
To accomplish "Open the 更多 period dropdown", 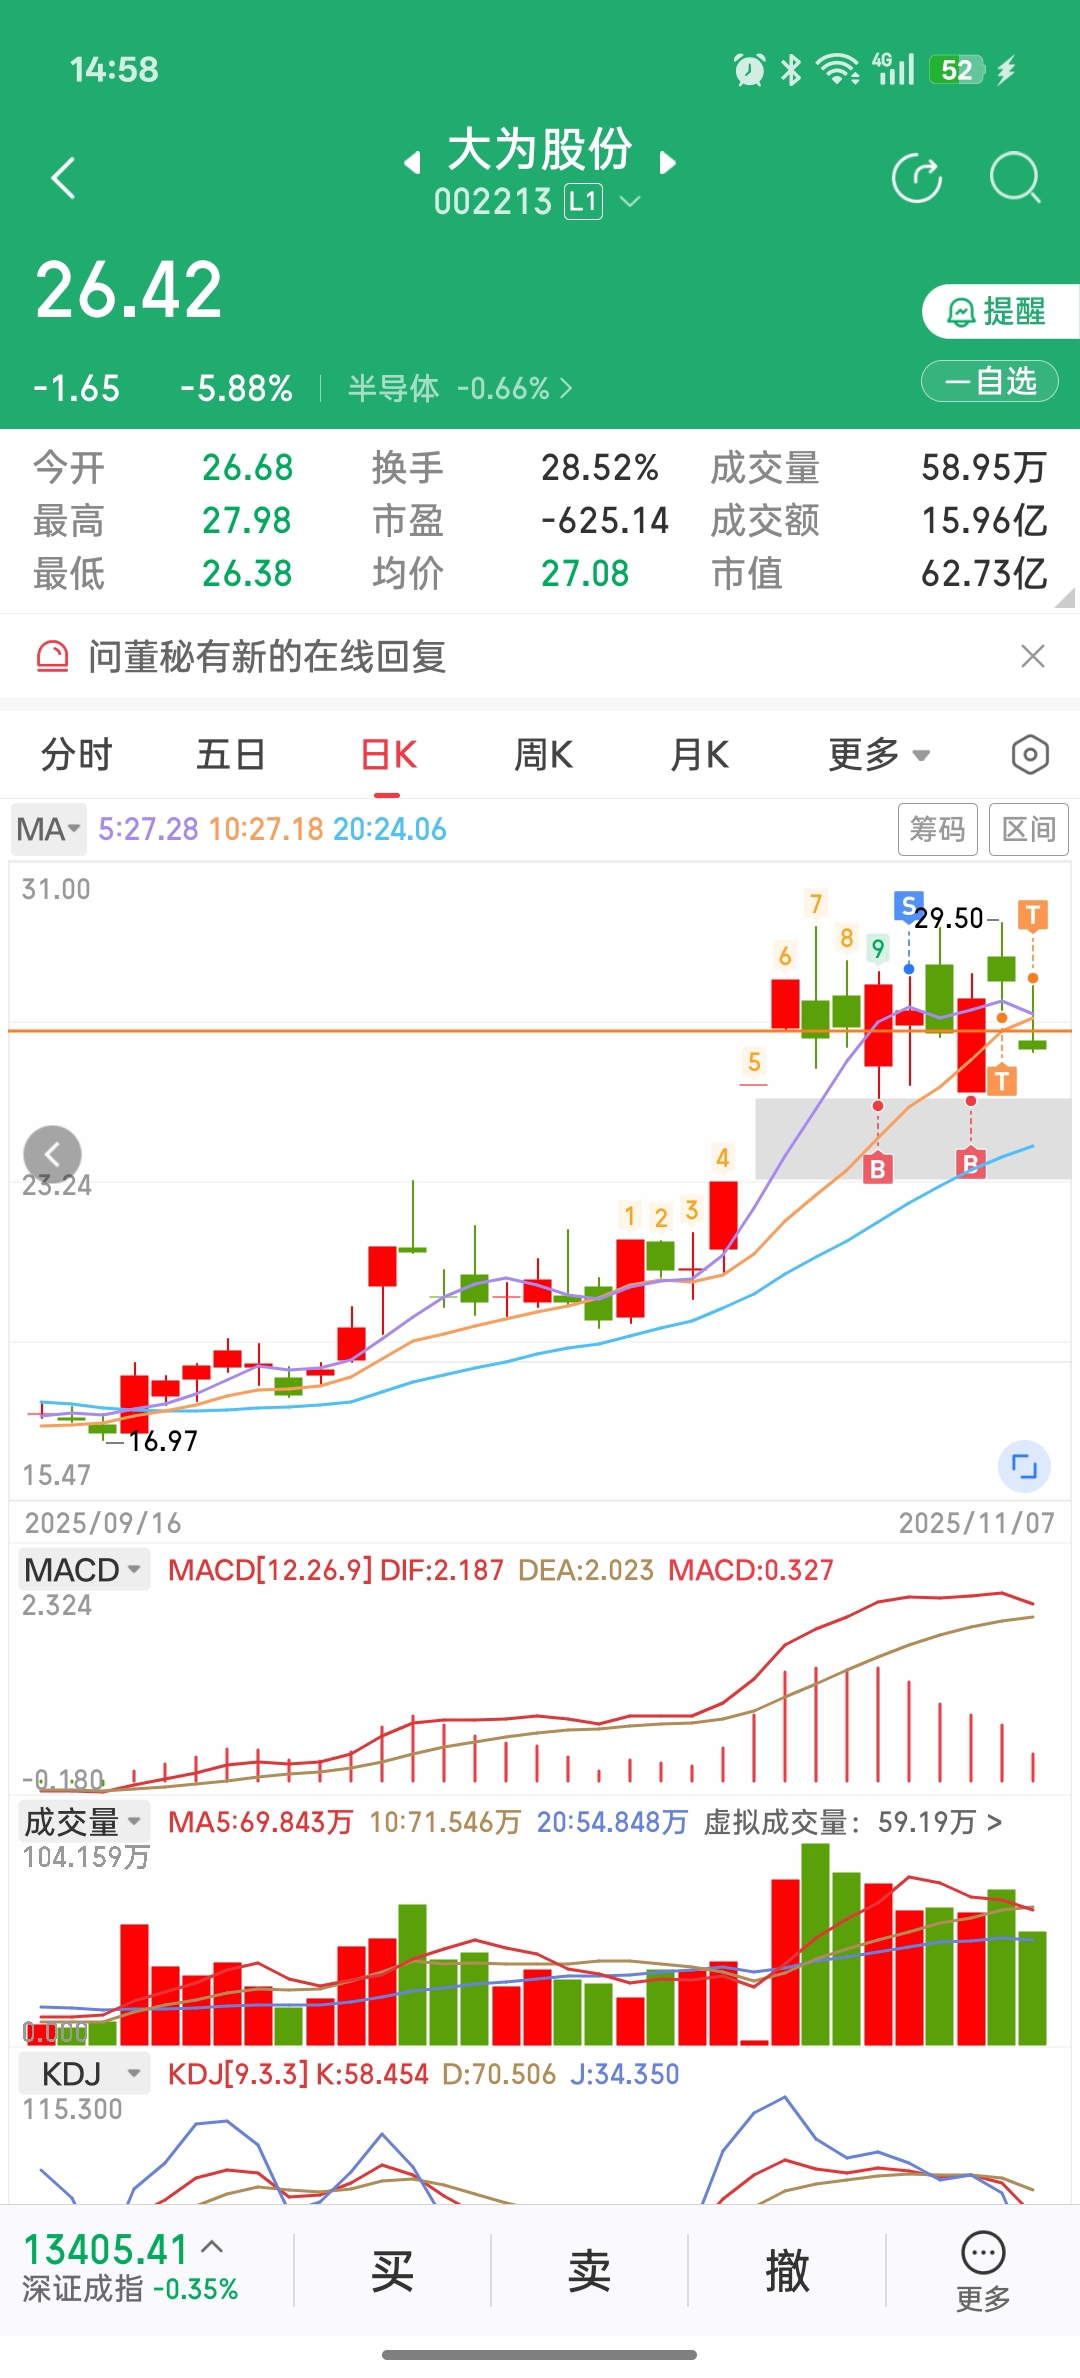I will (879, 755).
